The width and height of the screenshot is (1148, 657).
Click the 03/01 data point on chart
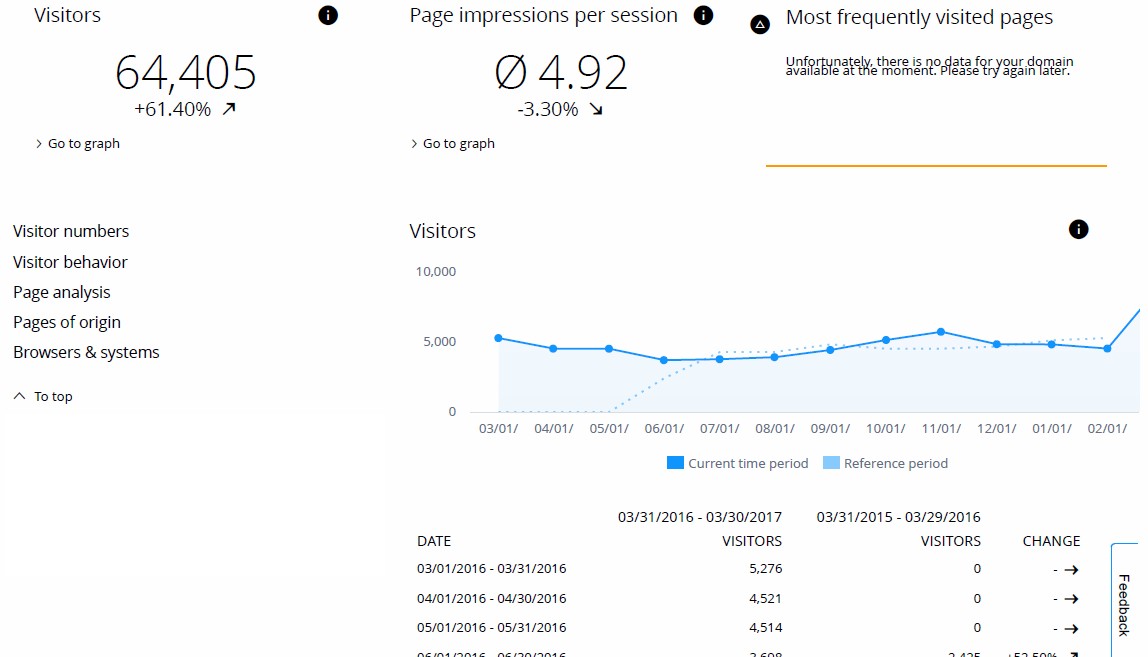coord(499,338)
